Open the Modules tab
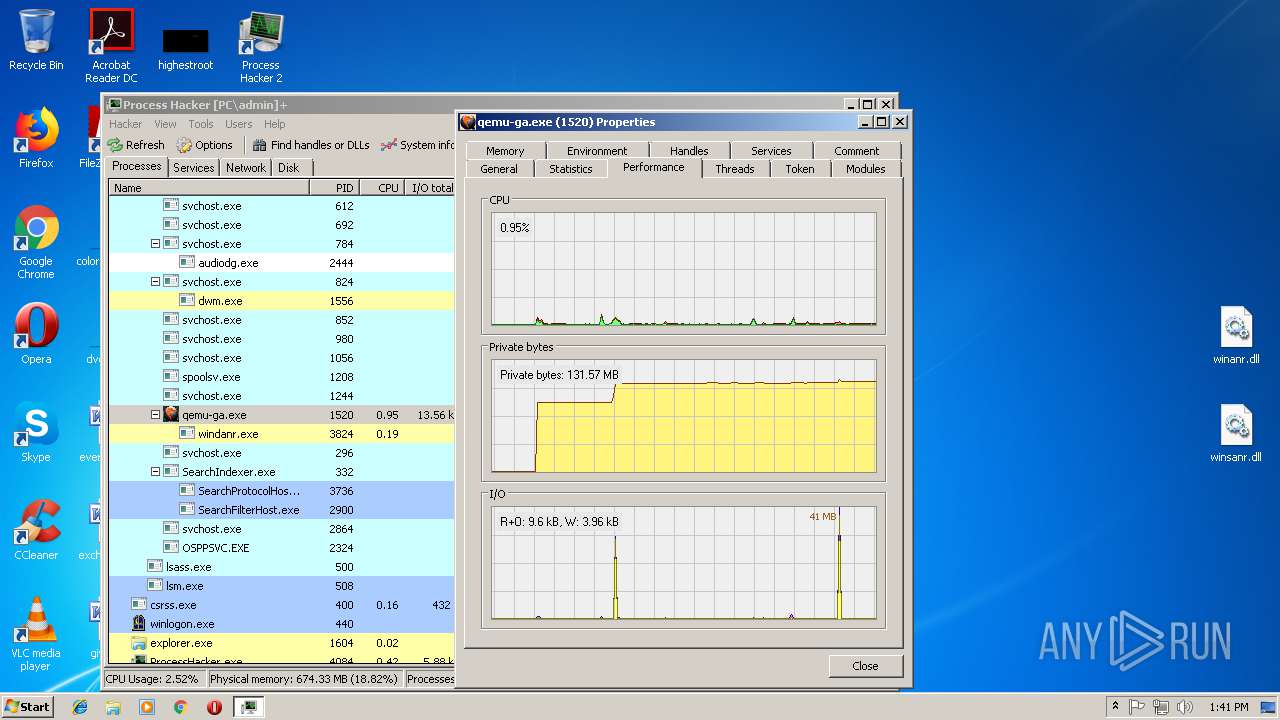1280x720 pixels. [x=866, y=169]
